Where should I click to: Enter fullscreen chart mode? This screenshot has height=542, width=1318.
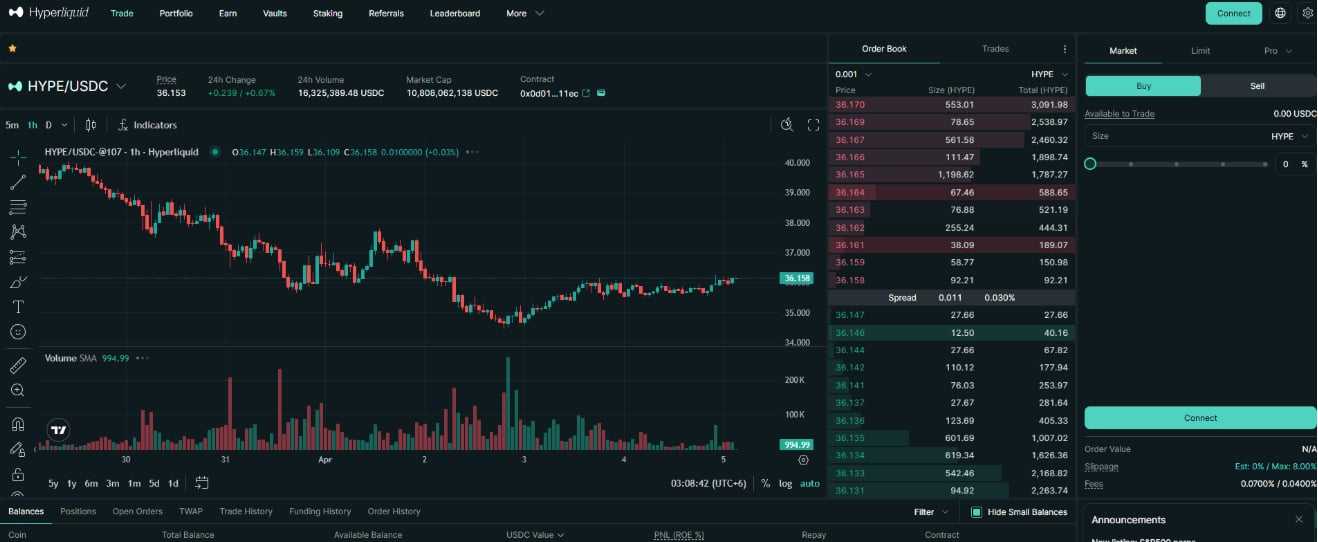point(813,125)
